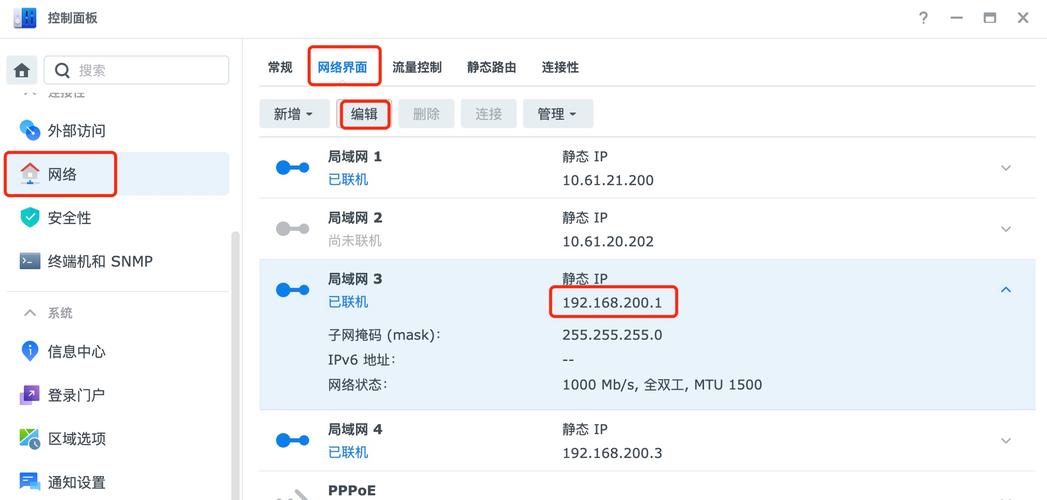Click the magnifier icon in the search box

[x=62, y=71]
